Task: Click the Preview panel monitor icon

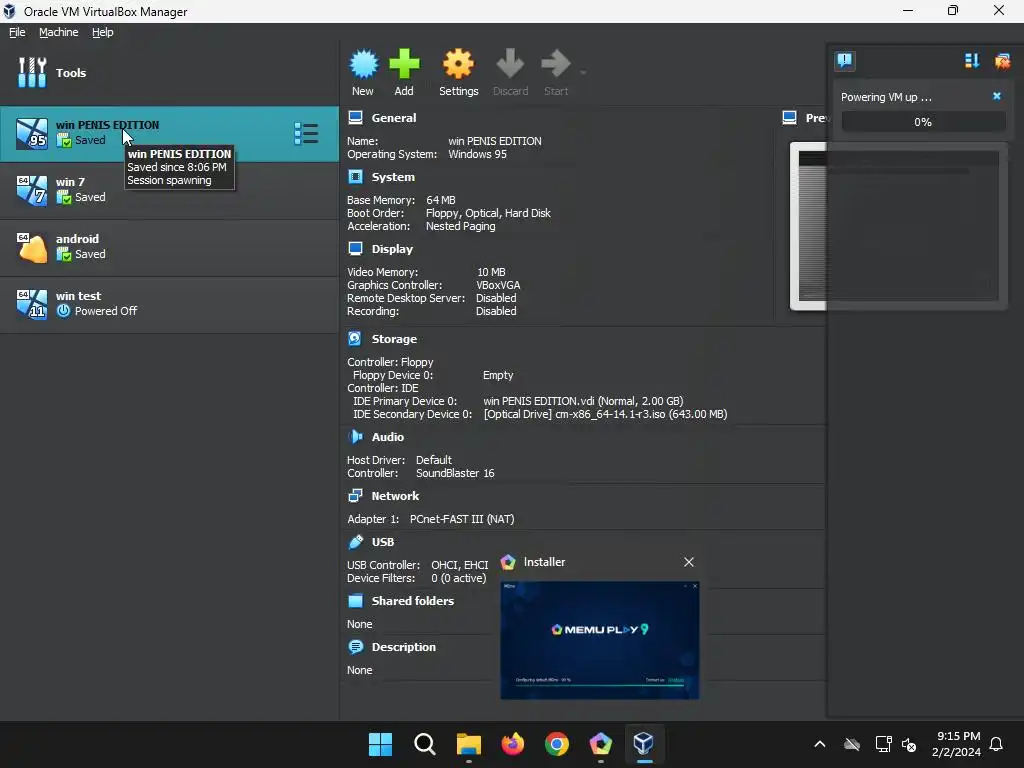Action: click(790, 118)
